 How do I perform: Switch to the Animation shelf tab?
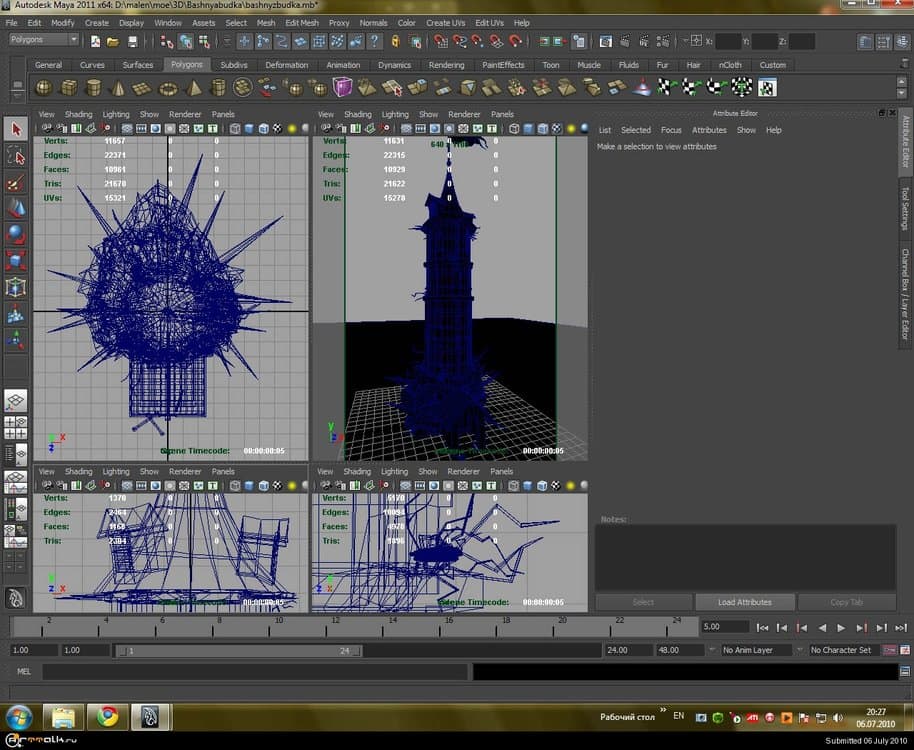[343, 65]
